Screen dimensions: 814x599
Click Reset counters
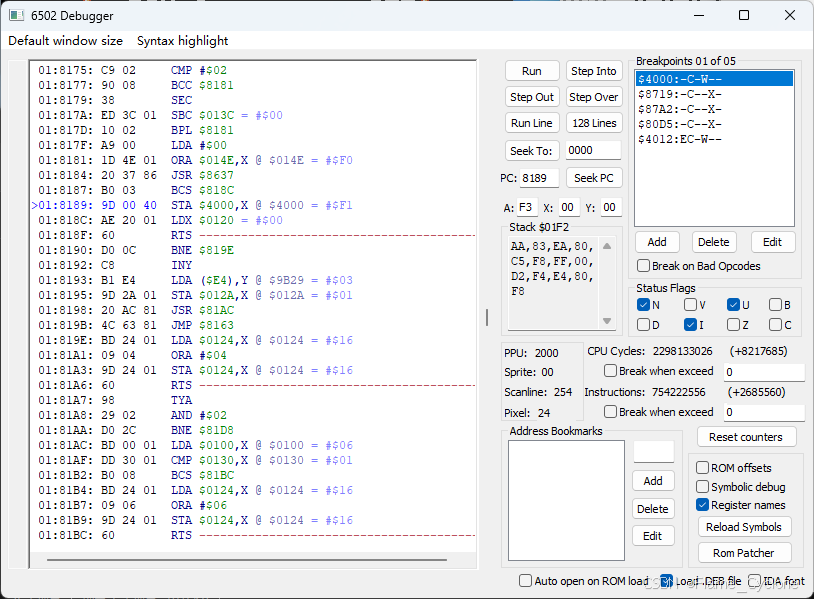pyautogui.click(x=746, y=437)
